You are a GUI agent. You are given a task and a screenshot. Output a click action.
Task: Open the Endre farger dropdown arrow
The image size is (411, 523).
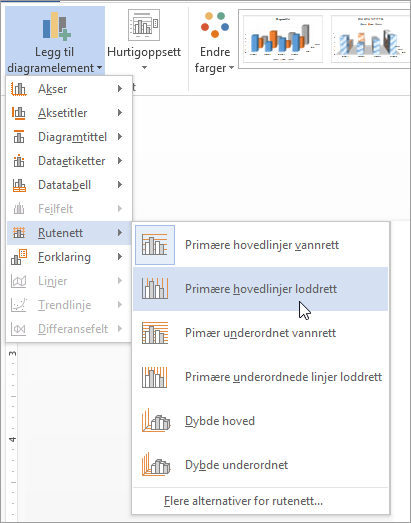coord(231,68)
